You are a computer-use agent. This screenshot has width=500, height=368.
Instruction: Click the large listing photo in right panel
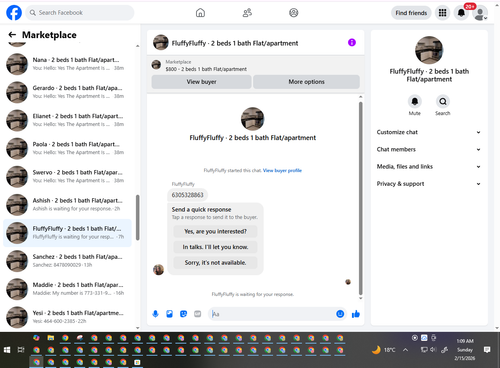point(429,50)
